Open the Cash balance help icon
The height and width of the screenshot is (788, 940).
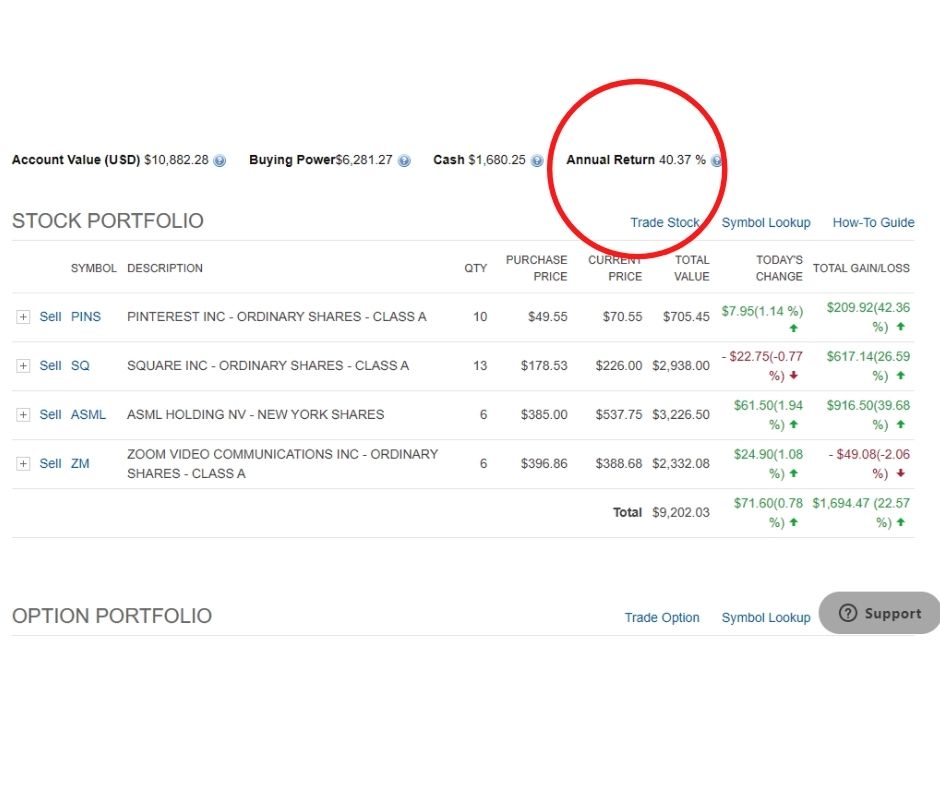point(536,160)
